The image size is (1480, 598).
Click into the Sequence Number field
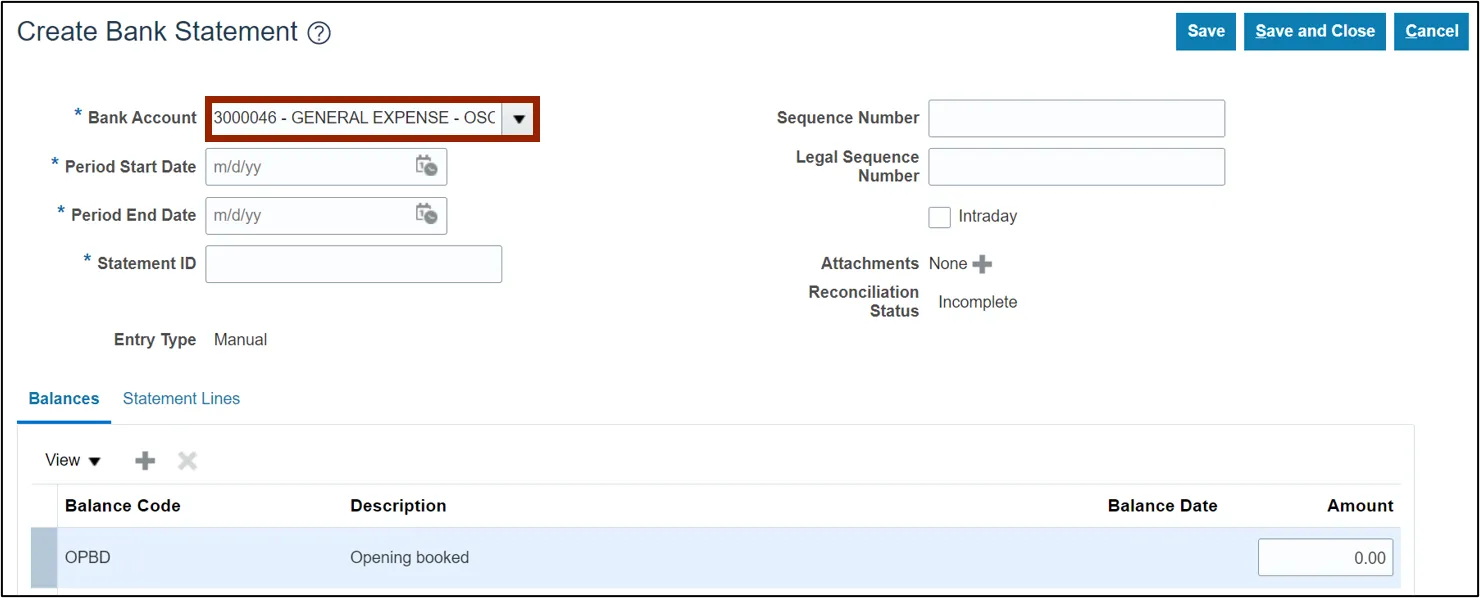pos(1076,118)
